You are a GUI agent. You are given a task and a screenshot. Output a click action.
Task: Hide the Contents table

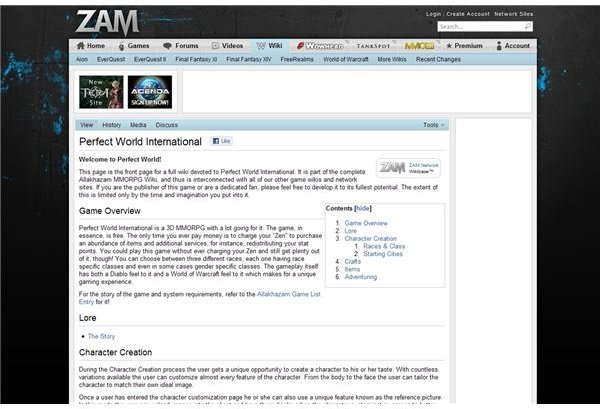[x=362, y=208]
